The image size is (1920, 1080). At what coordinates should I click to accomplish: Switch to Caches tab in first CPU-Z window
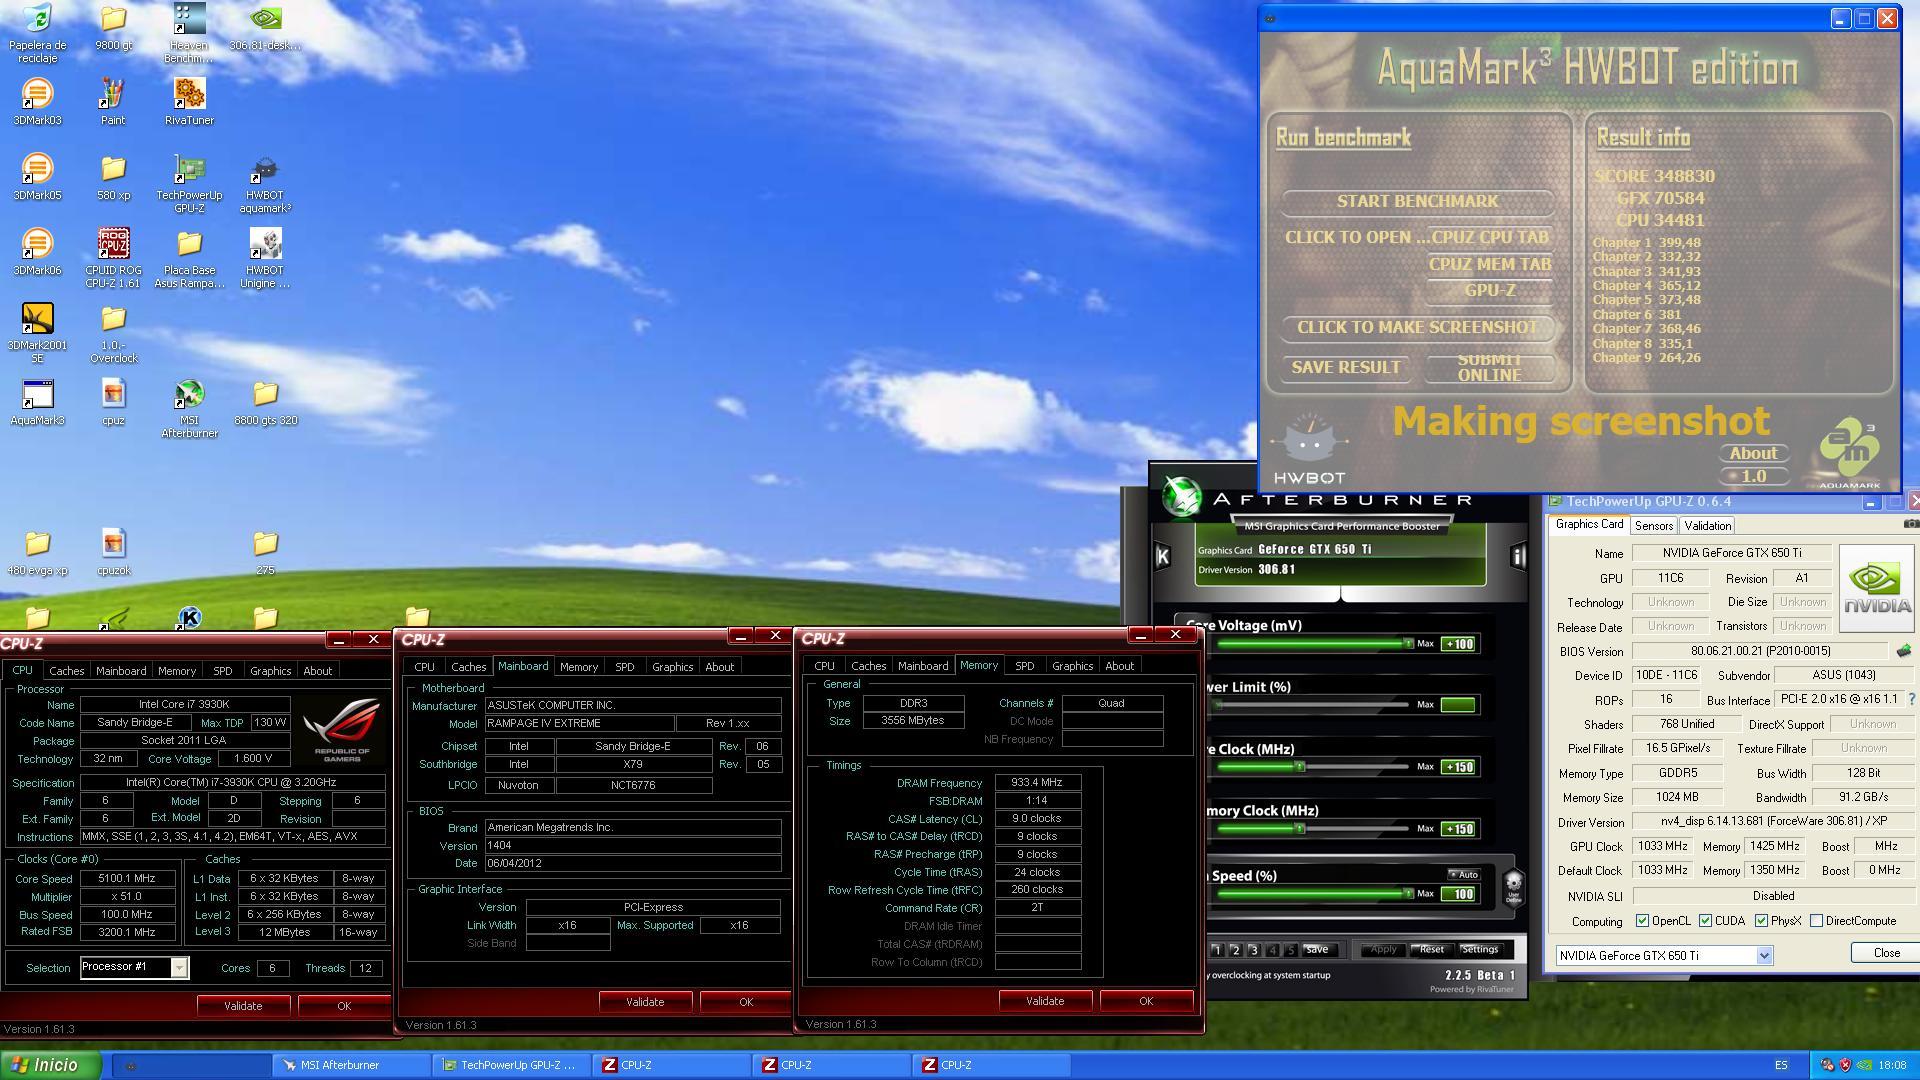pyautogui.click(x=67, y=671)
